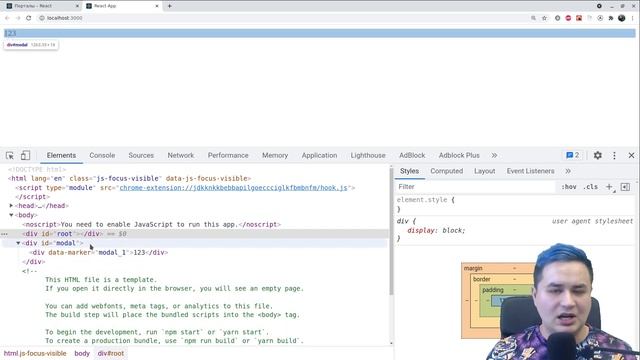Switch to the Sources tab
This screenshot has width=640, height=360.
click(x=141, y=156)
